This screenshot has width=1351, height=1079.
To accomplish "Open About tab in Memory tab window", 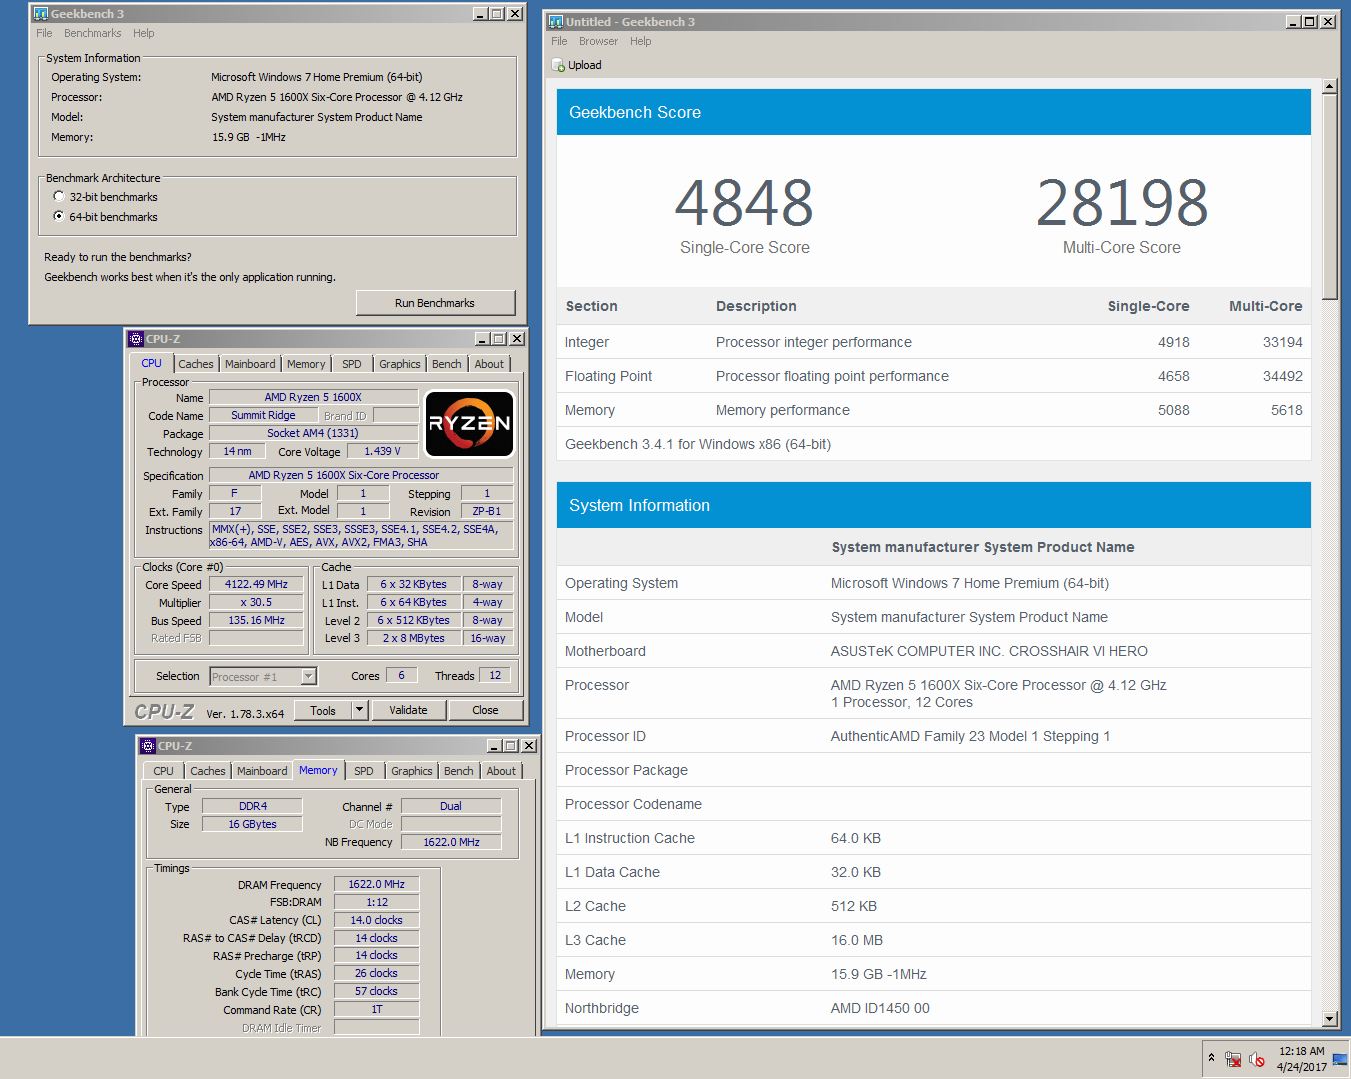I will click(501, 771).
